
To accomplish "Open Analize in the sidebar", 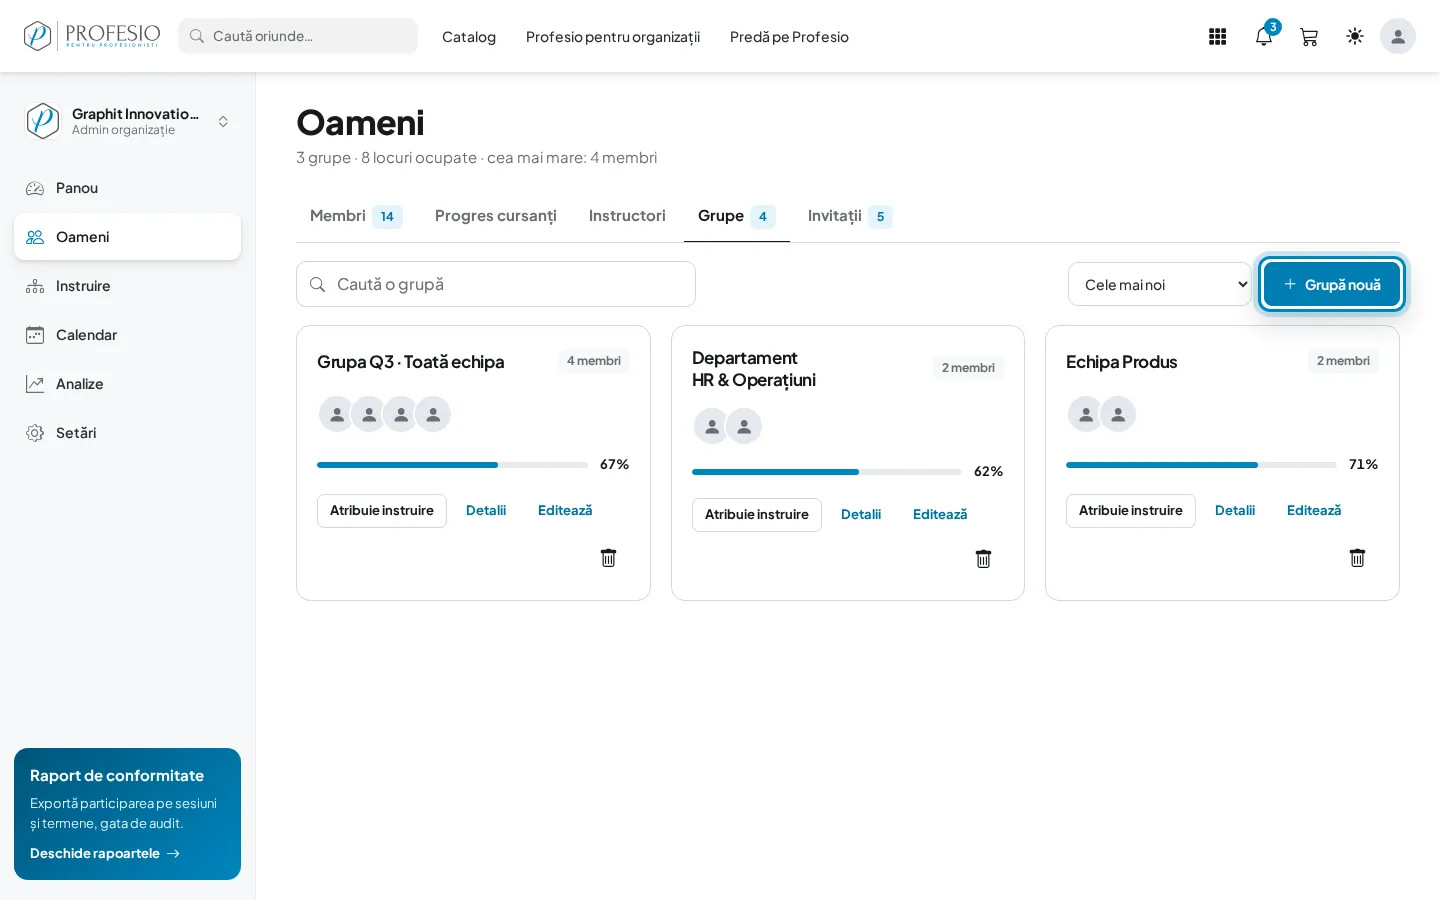I will click(127, 384).
